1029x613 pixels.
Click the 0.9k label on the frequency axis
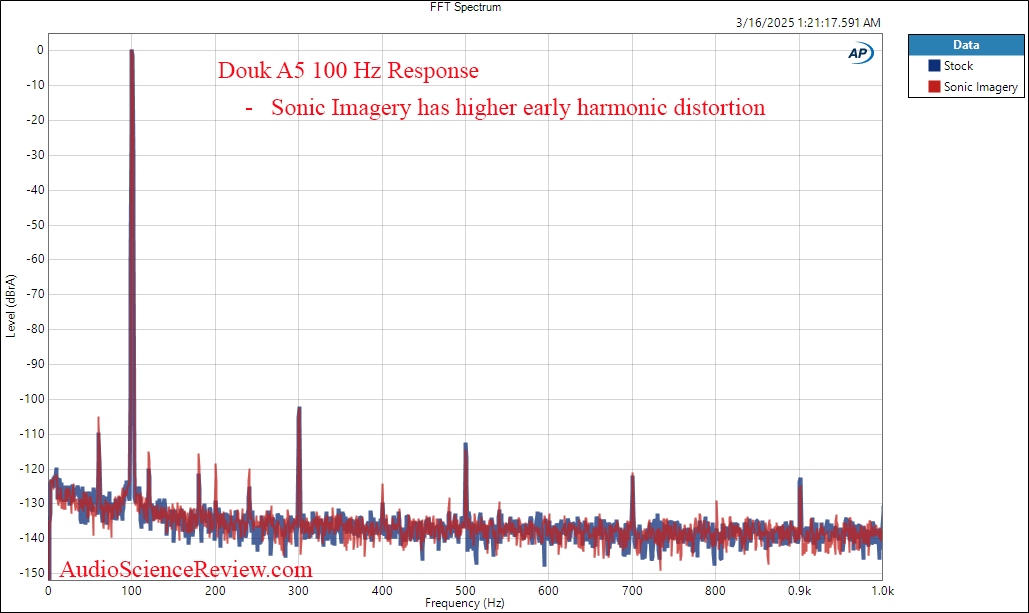799,591
